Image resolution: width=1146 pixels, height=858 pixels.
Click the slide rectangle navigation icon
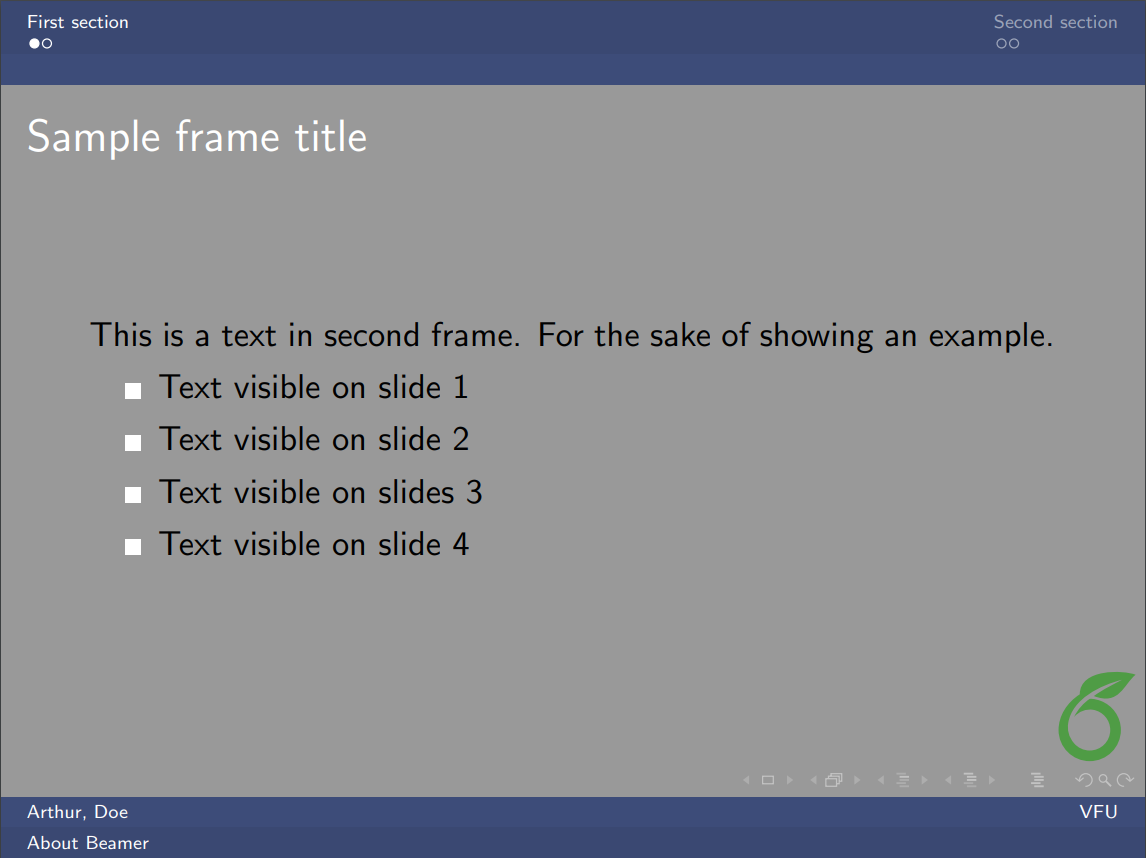pos(768,780)
